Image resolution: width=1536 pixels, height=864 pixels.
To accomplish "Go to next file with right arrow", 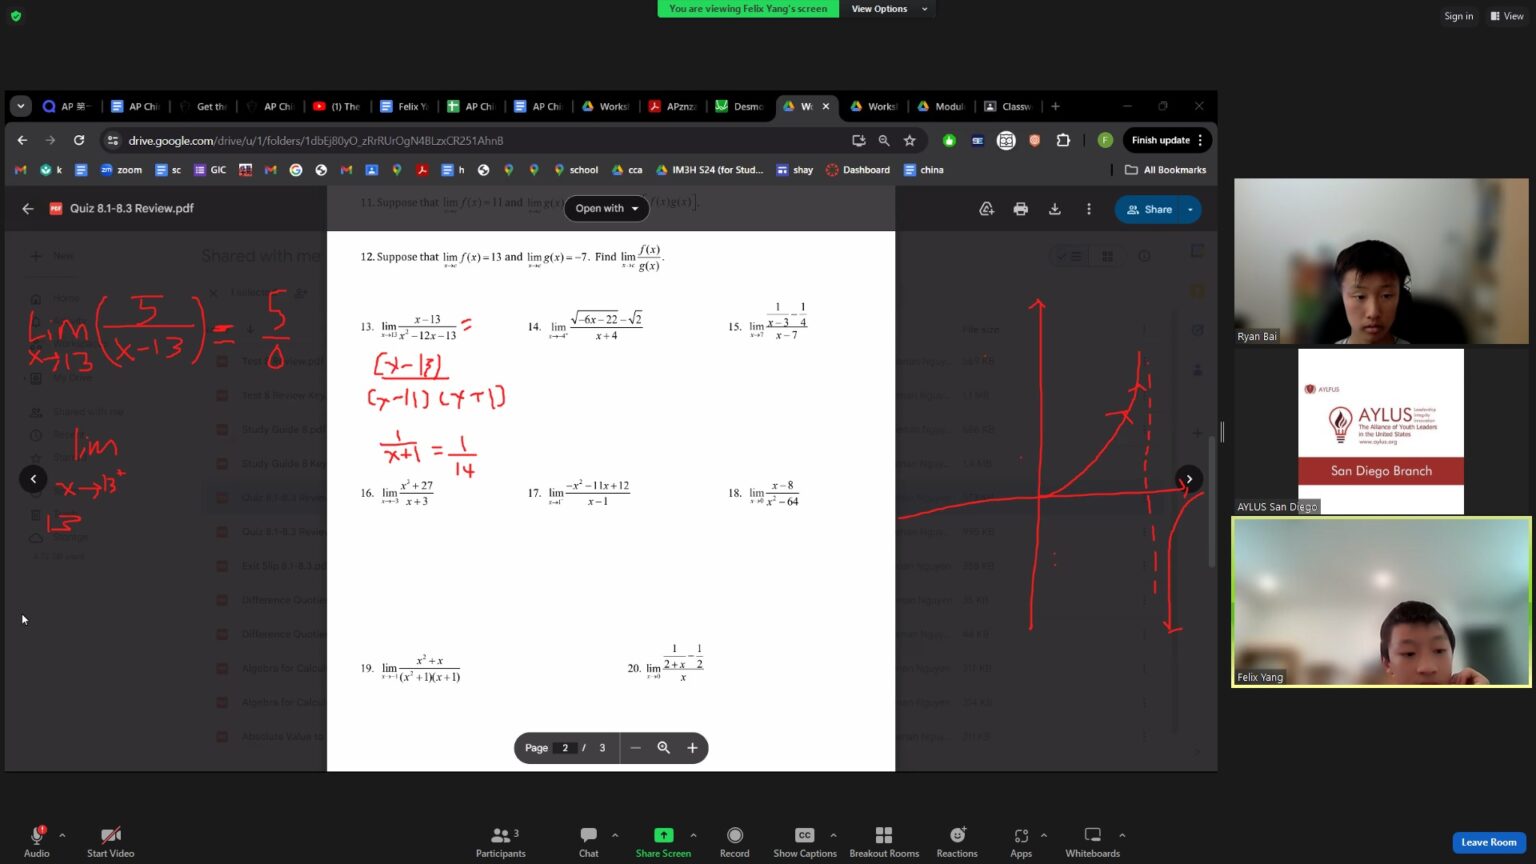I will click(x=1189, y=479).
